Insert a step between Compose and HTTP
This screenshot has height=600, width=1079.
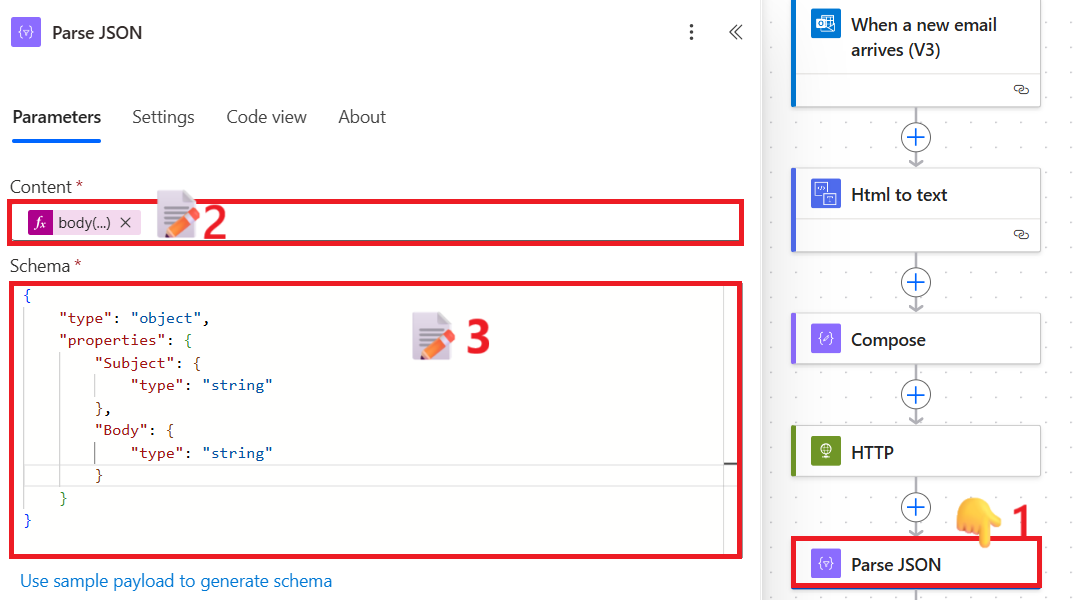[915, 394]
